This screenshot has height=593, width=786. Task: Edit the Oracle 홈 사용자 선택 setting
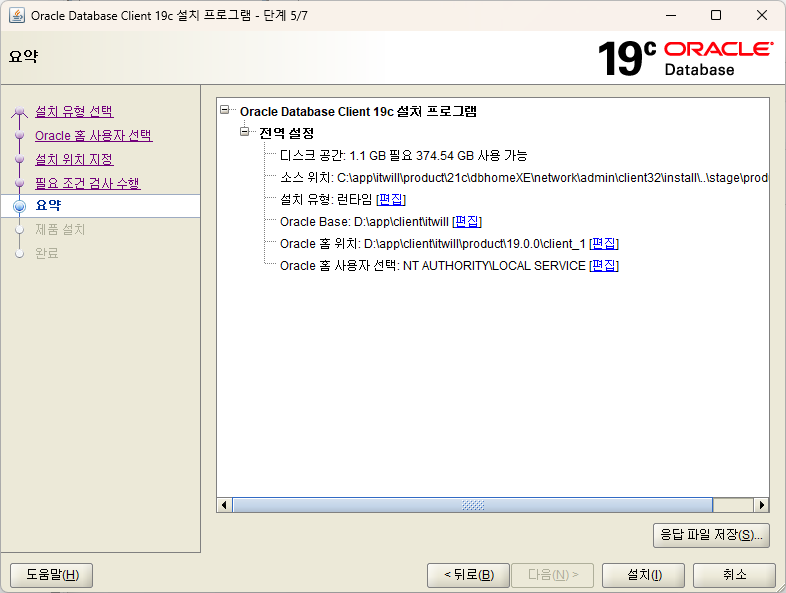[604, 266]
